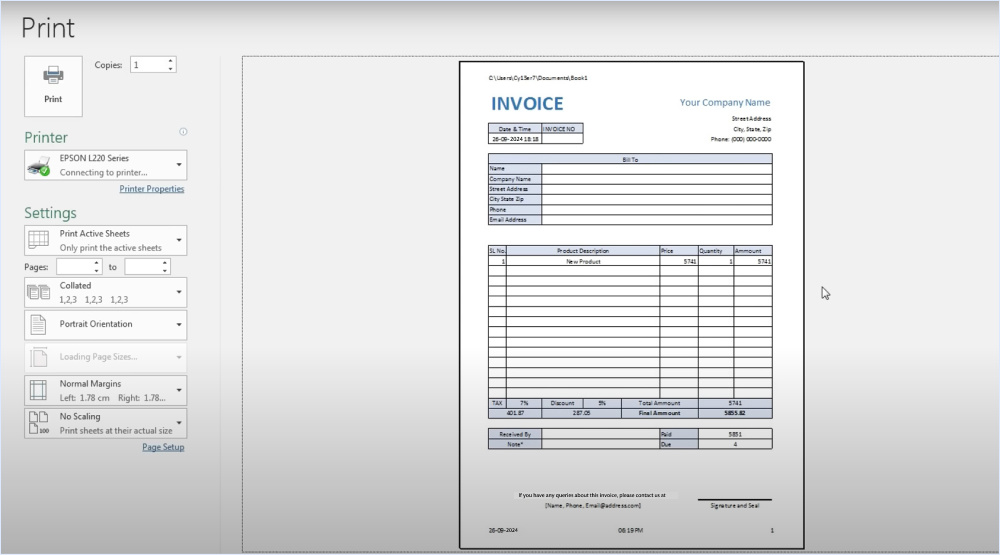Increase the starting Pages value using up arrow
This screenshot has height=555, width=1000.
click(x=97, y=263)
